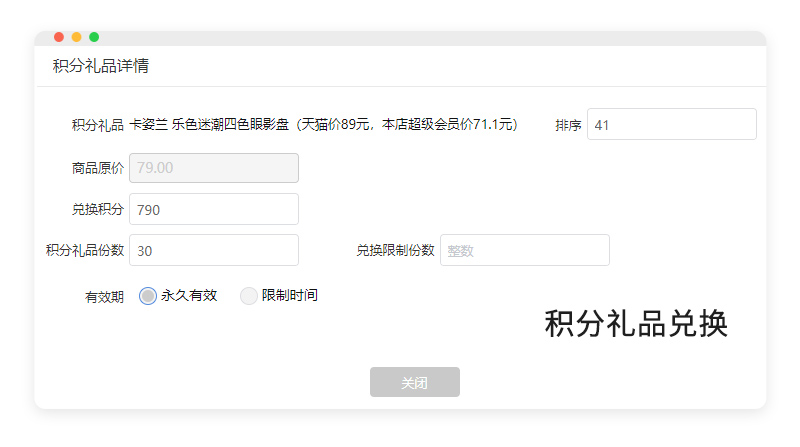Click the disabled 商品原价 field showing 79.00
Viewport: 800px width, 447px height.
(214, 168)
